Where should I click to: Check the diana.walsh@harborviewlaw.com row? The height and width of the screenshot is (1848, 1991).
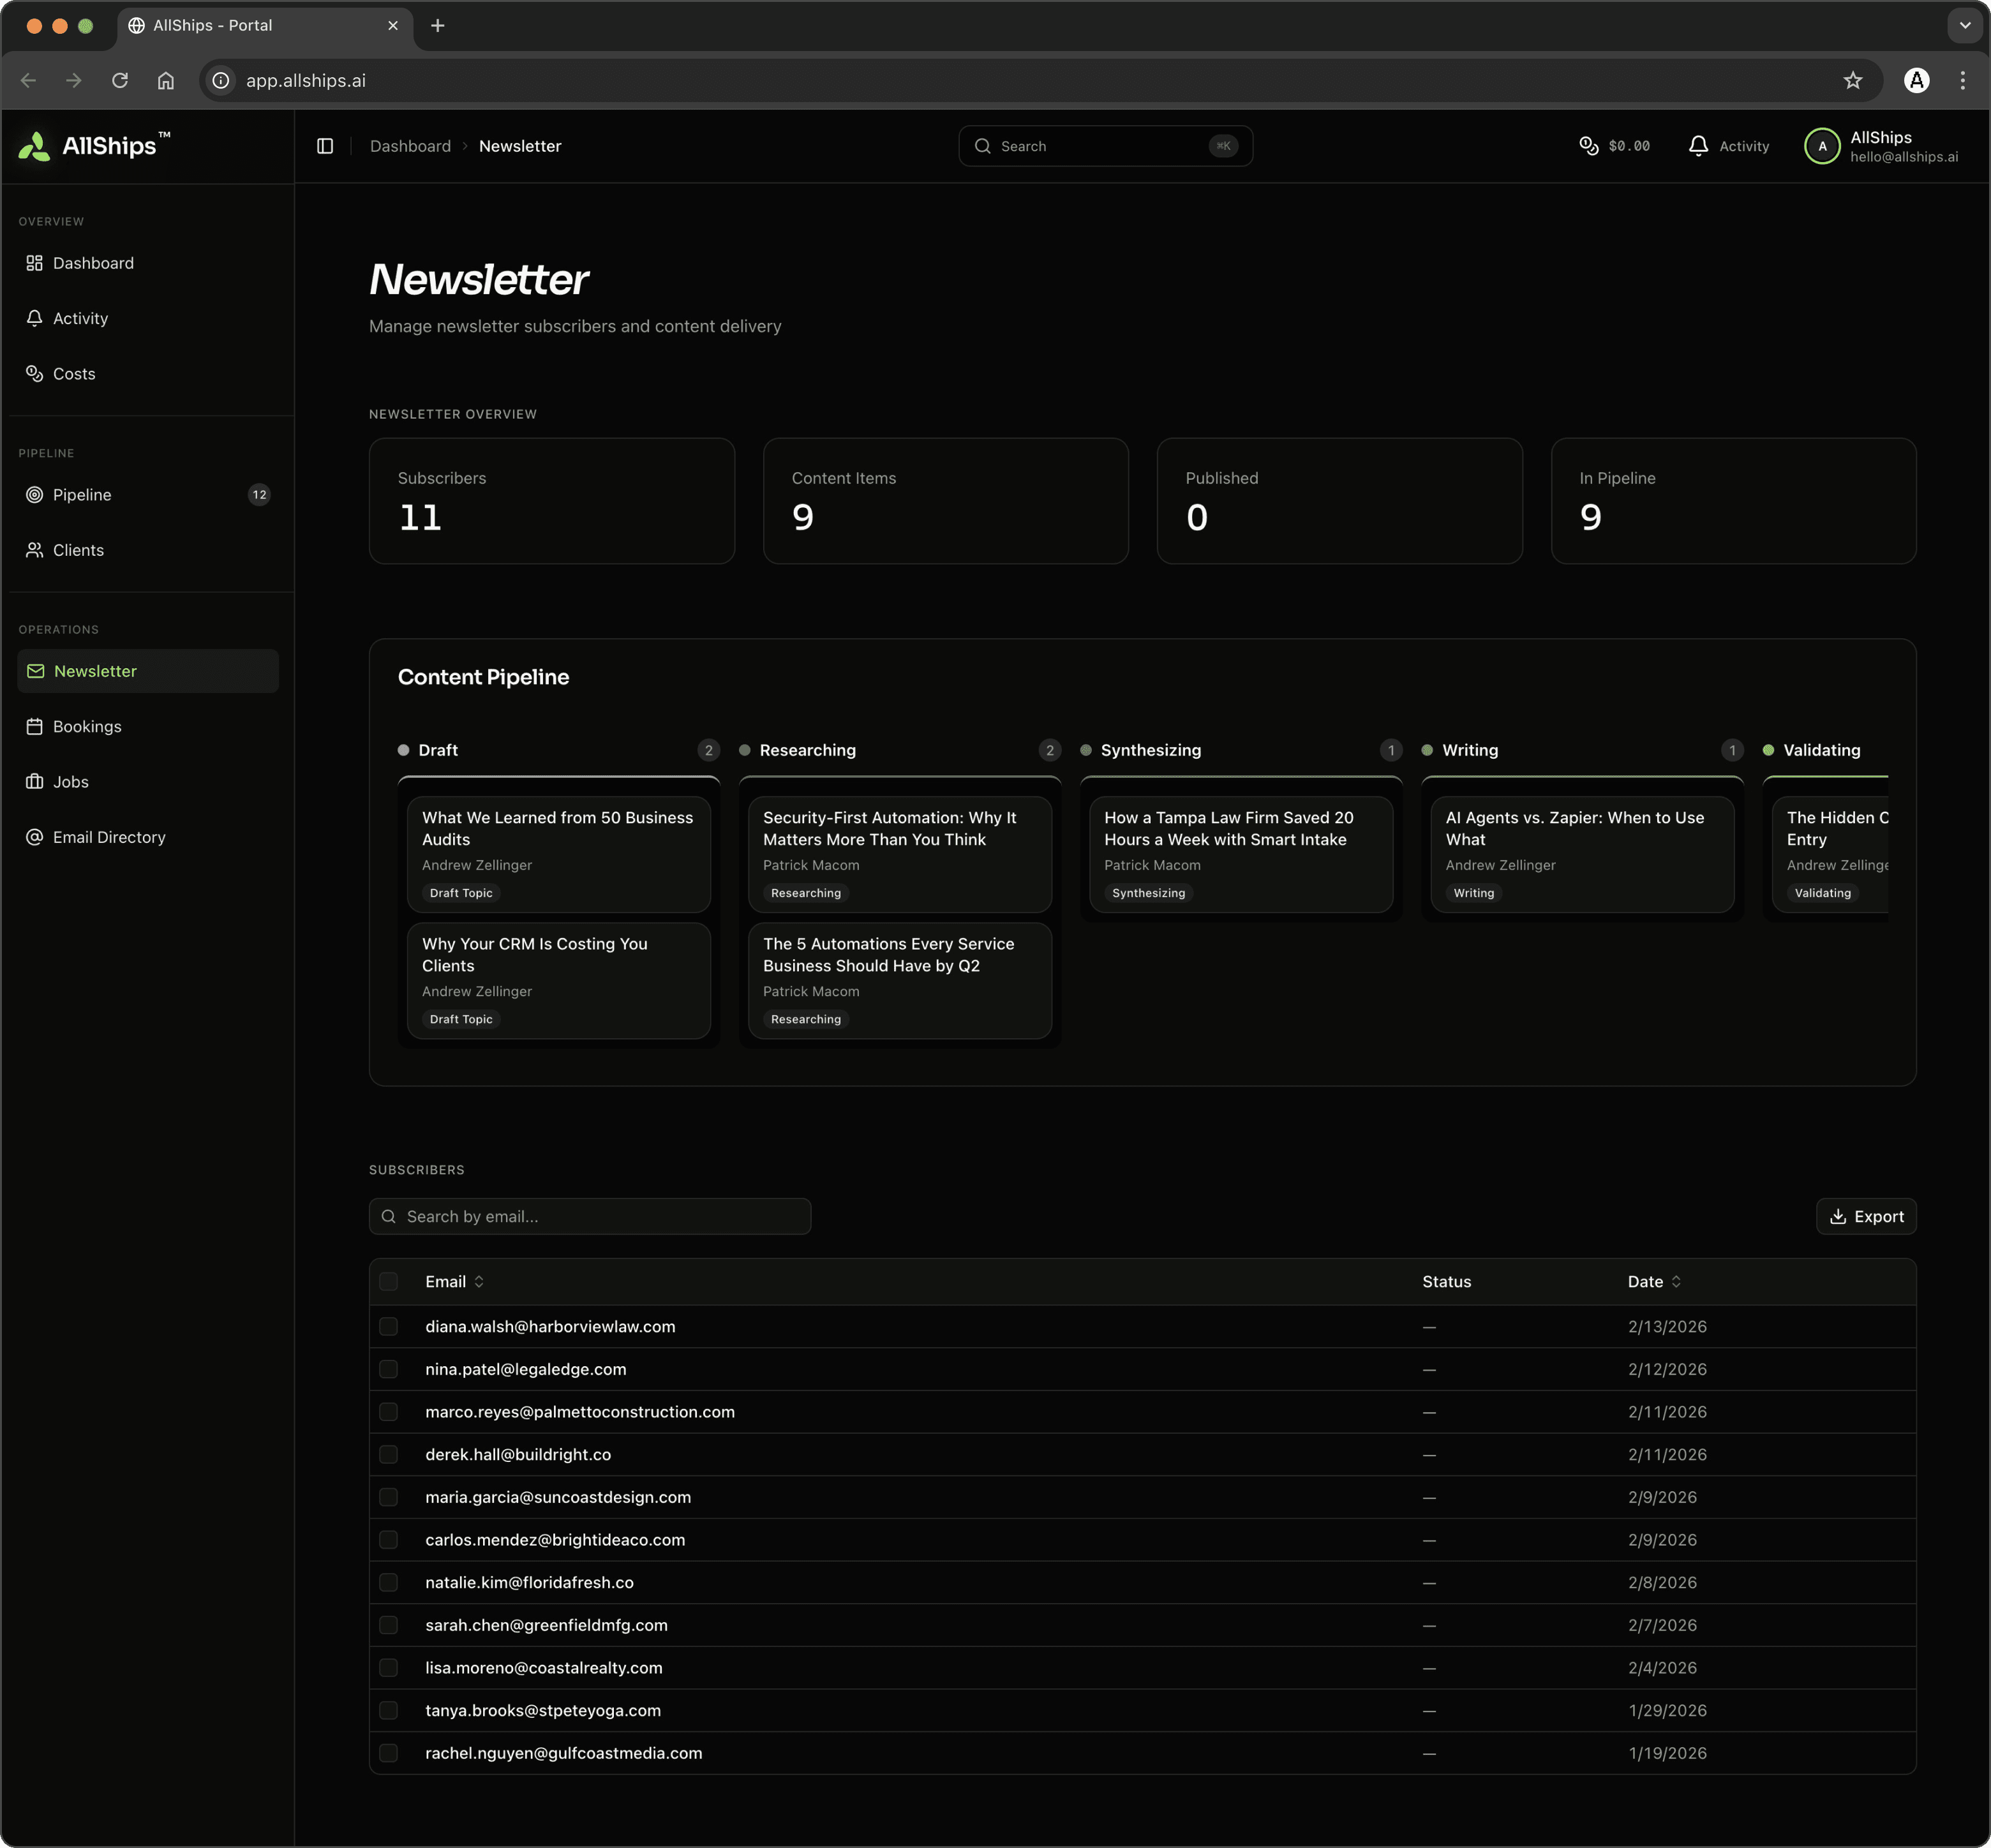[389, 1326]
